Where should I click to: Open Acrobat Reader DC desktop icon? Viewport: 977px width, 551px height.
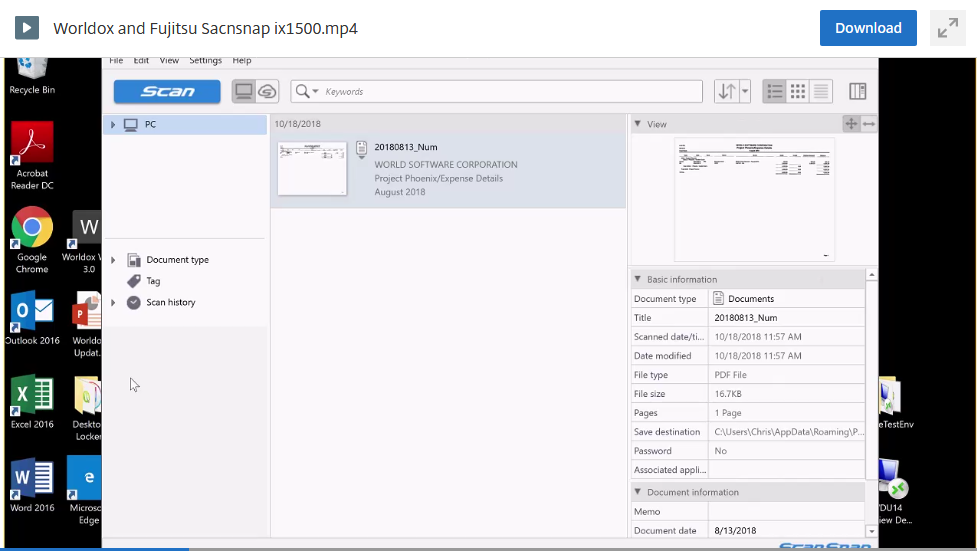point(32,156)
